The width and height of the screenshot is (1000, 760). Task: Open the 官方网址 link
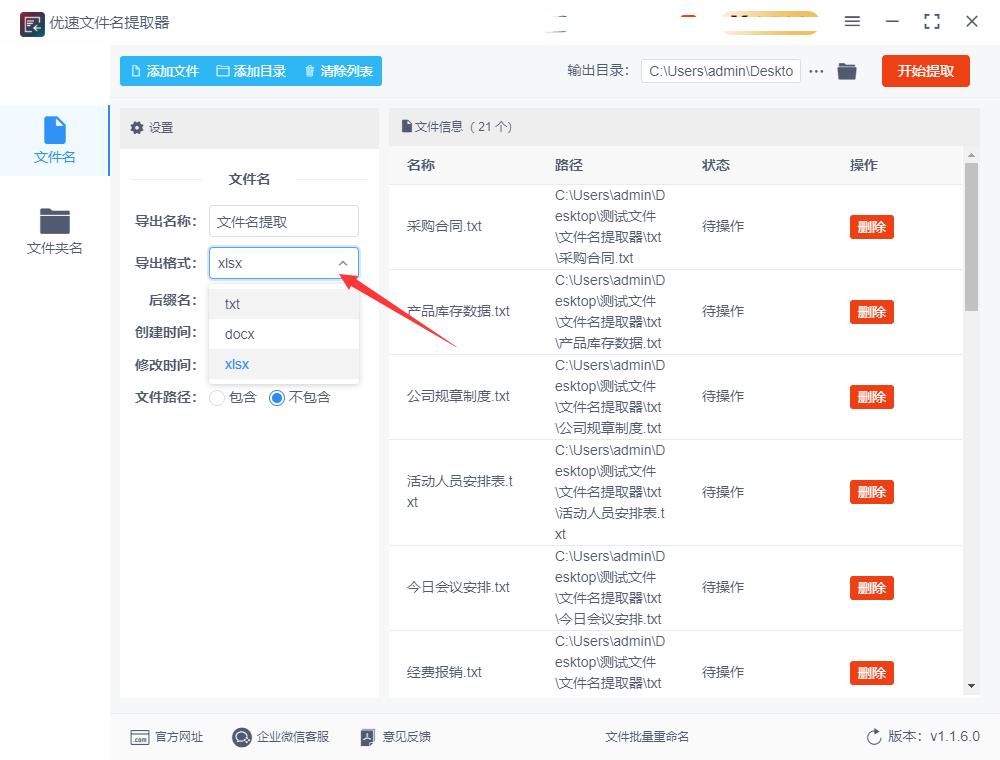pos(166,737)
